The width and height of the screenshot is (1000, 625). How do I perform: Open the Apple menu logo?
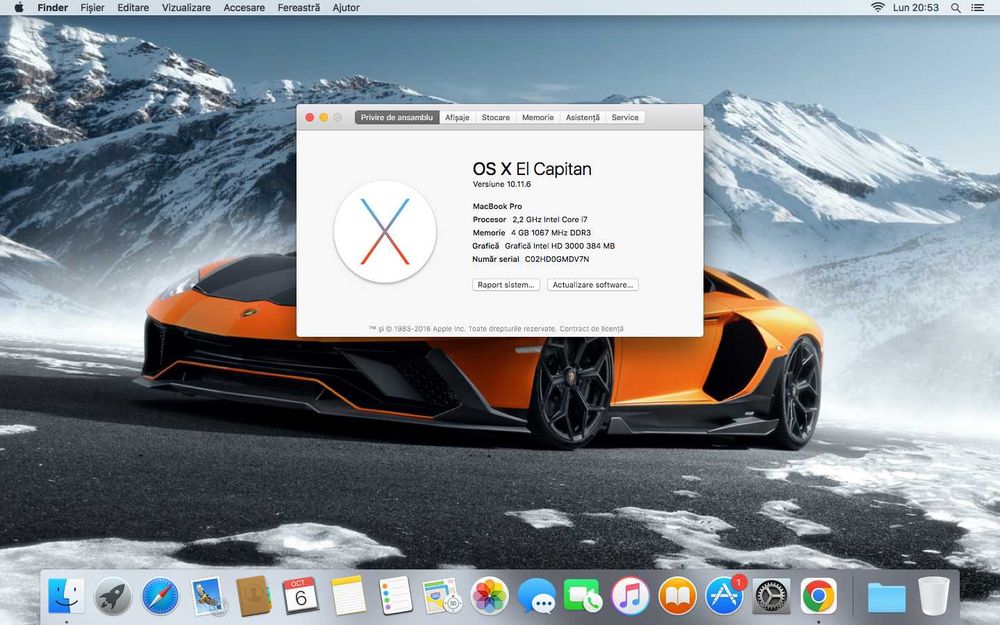18,8
